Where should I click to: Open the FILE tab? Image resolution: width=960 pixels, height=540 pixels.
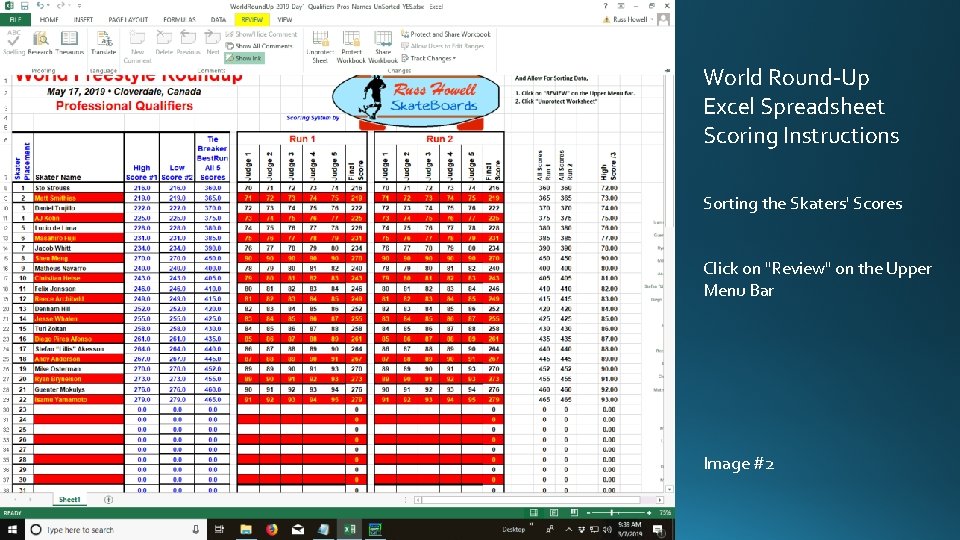pos(15,20)
